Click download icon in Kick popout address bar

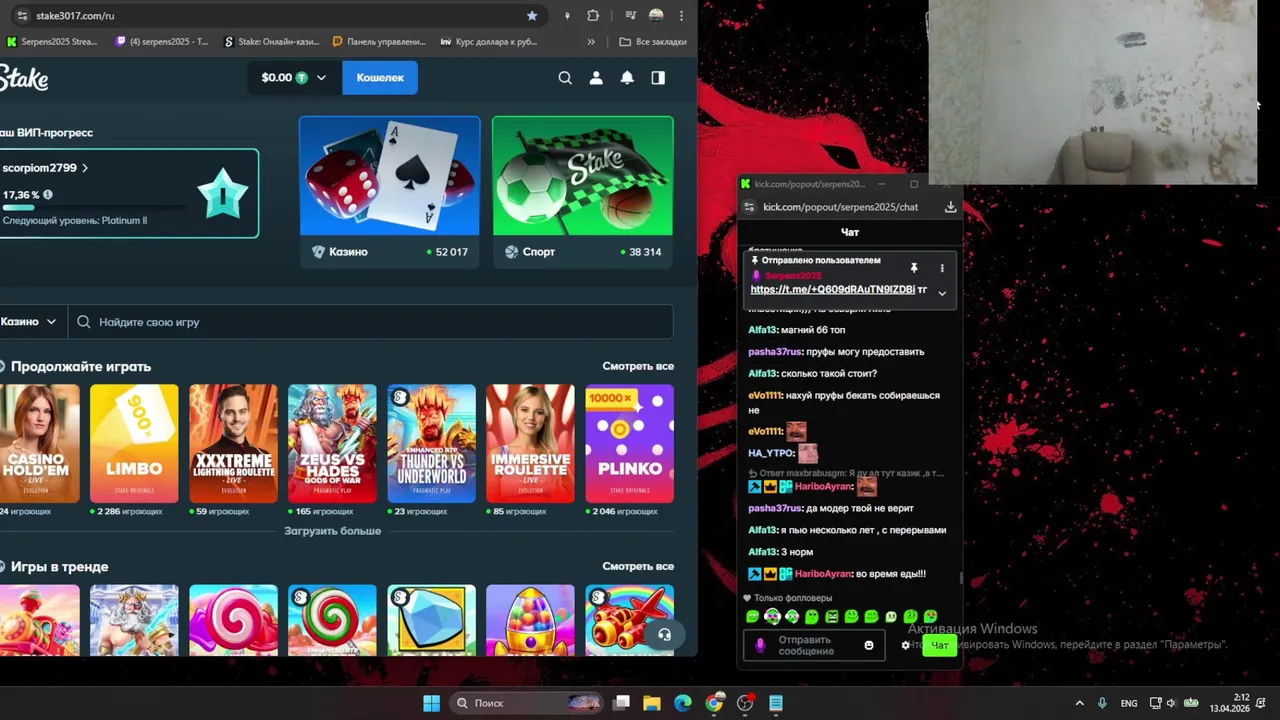tap(950, 207)
